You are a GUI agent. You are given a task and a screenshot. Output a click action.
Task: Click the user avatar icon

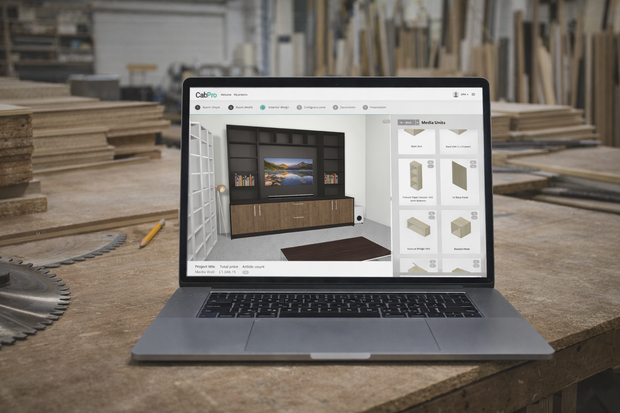click(456, 95)
